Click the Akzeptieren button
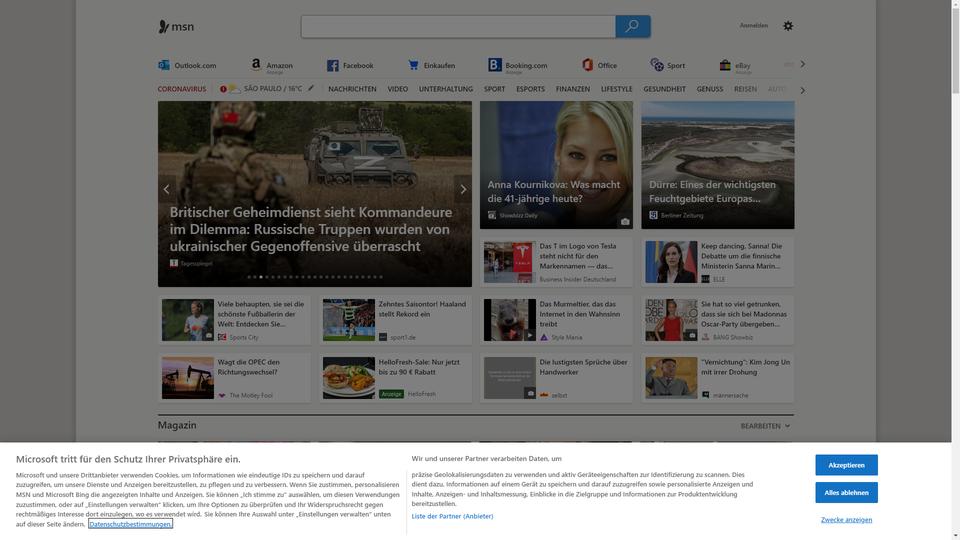Image resolution: width=960 pixels, height=540 pixels. [x=846, y=465]
